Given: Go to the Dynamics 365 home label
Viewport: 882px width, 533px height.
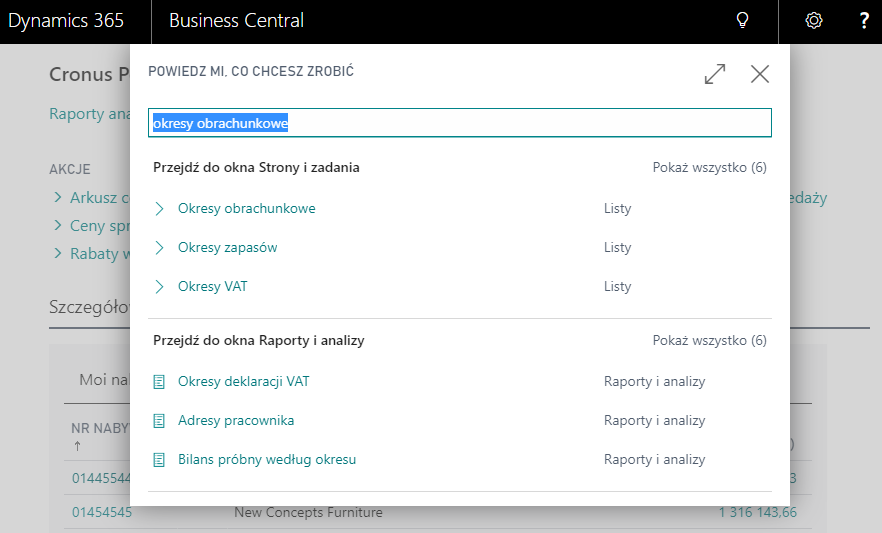Looking at the screenshot, I should pyautogui.click(x=66, y=21).
